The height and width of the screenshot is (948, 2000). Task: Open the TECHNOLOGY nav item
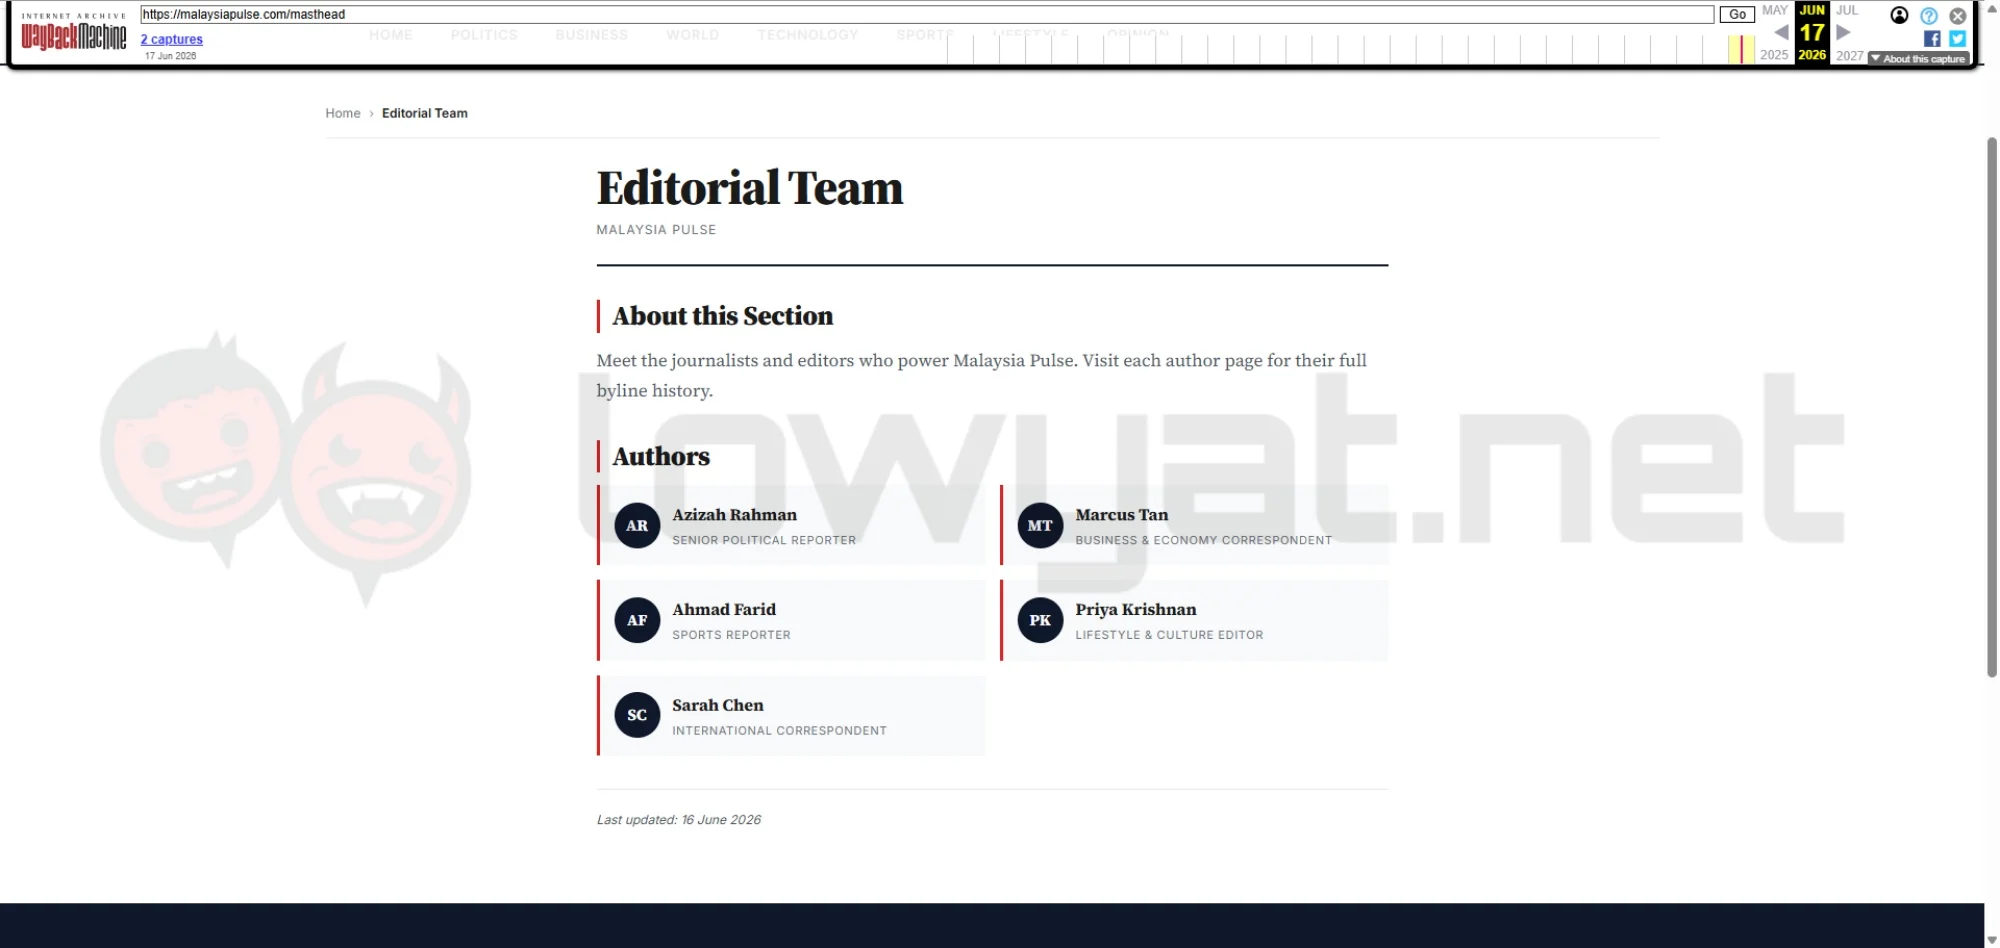point(807,35)
